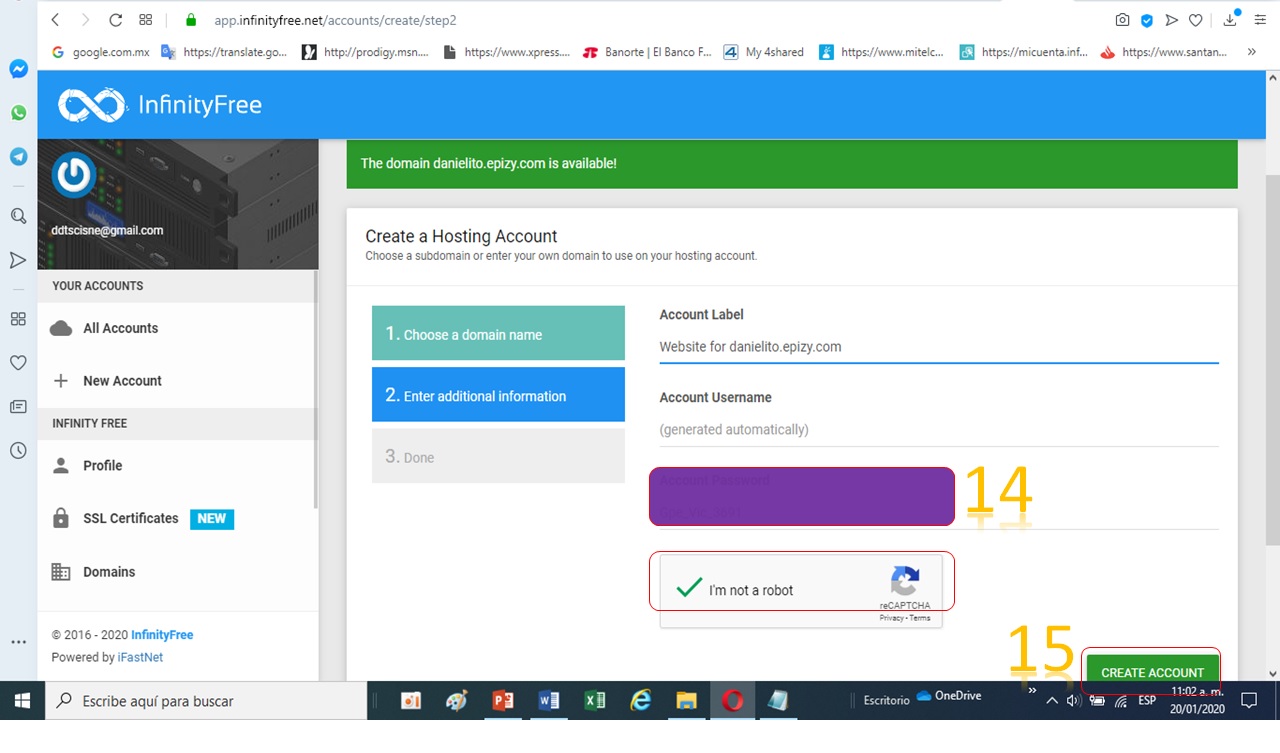Image resolution: width=1280 pixels, height=753 pixels.
Task: Show hidden system tray icons
Action: [1051, 701]
